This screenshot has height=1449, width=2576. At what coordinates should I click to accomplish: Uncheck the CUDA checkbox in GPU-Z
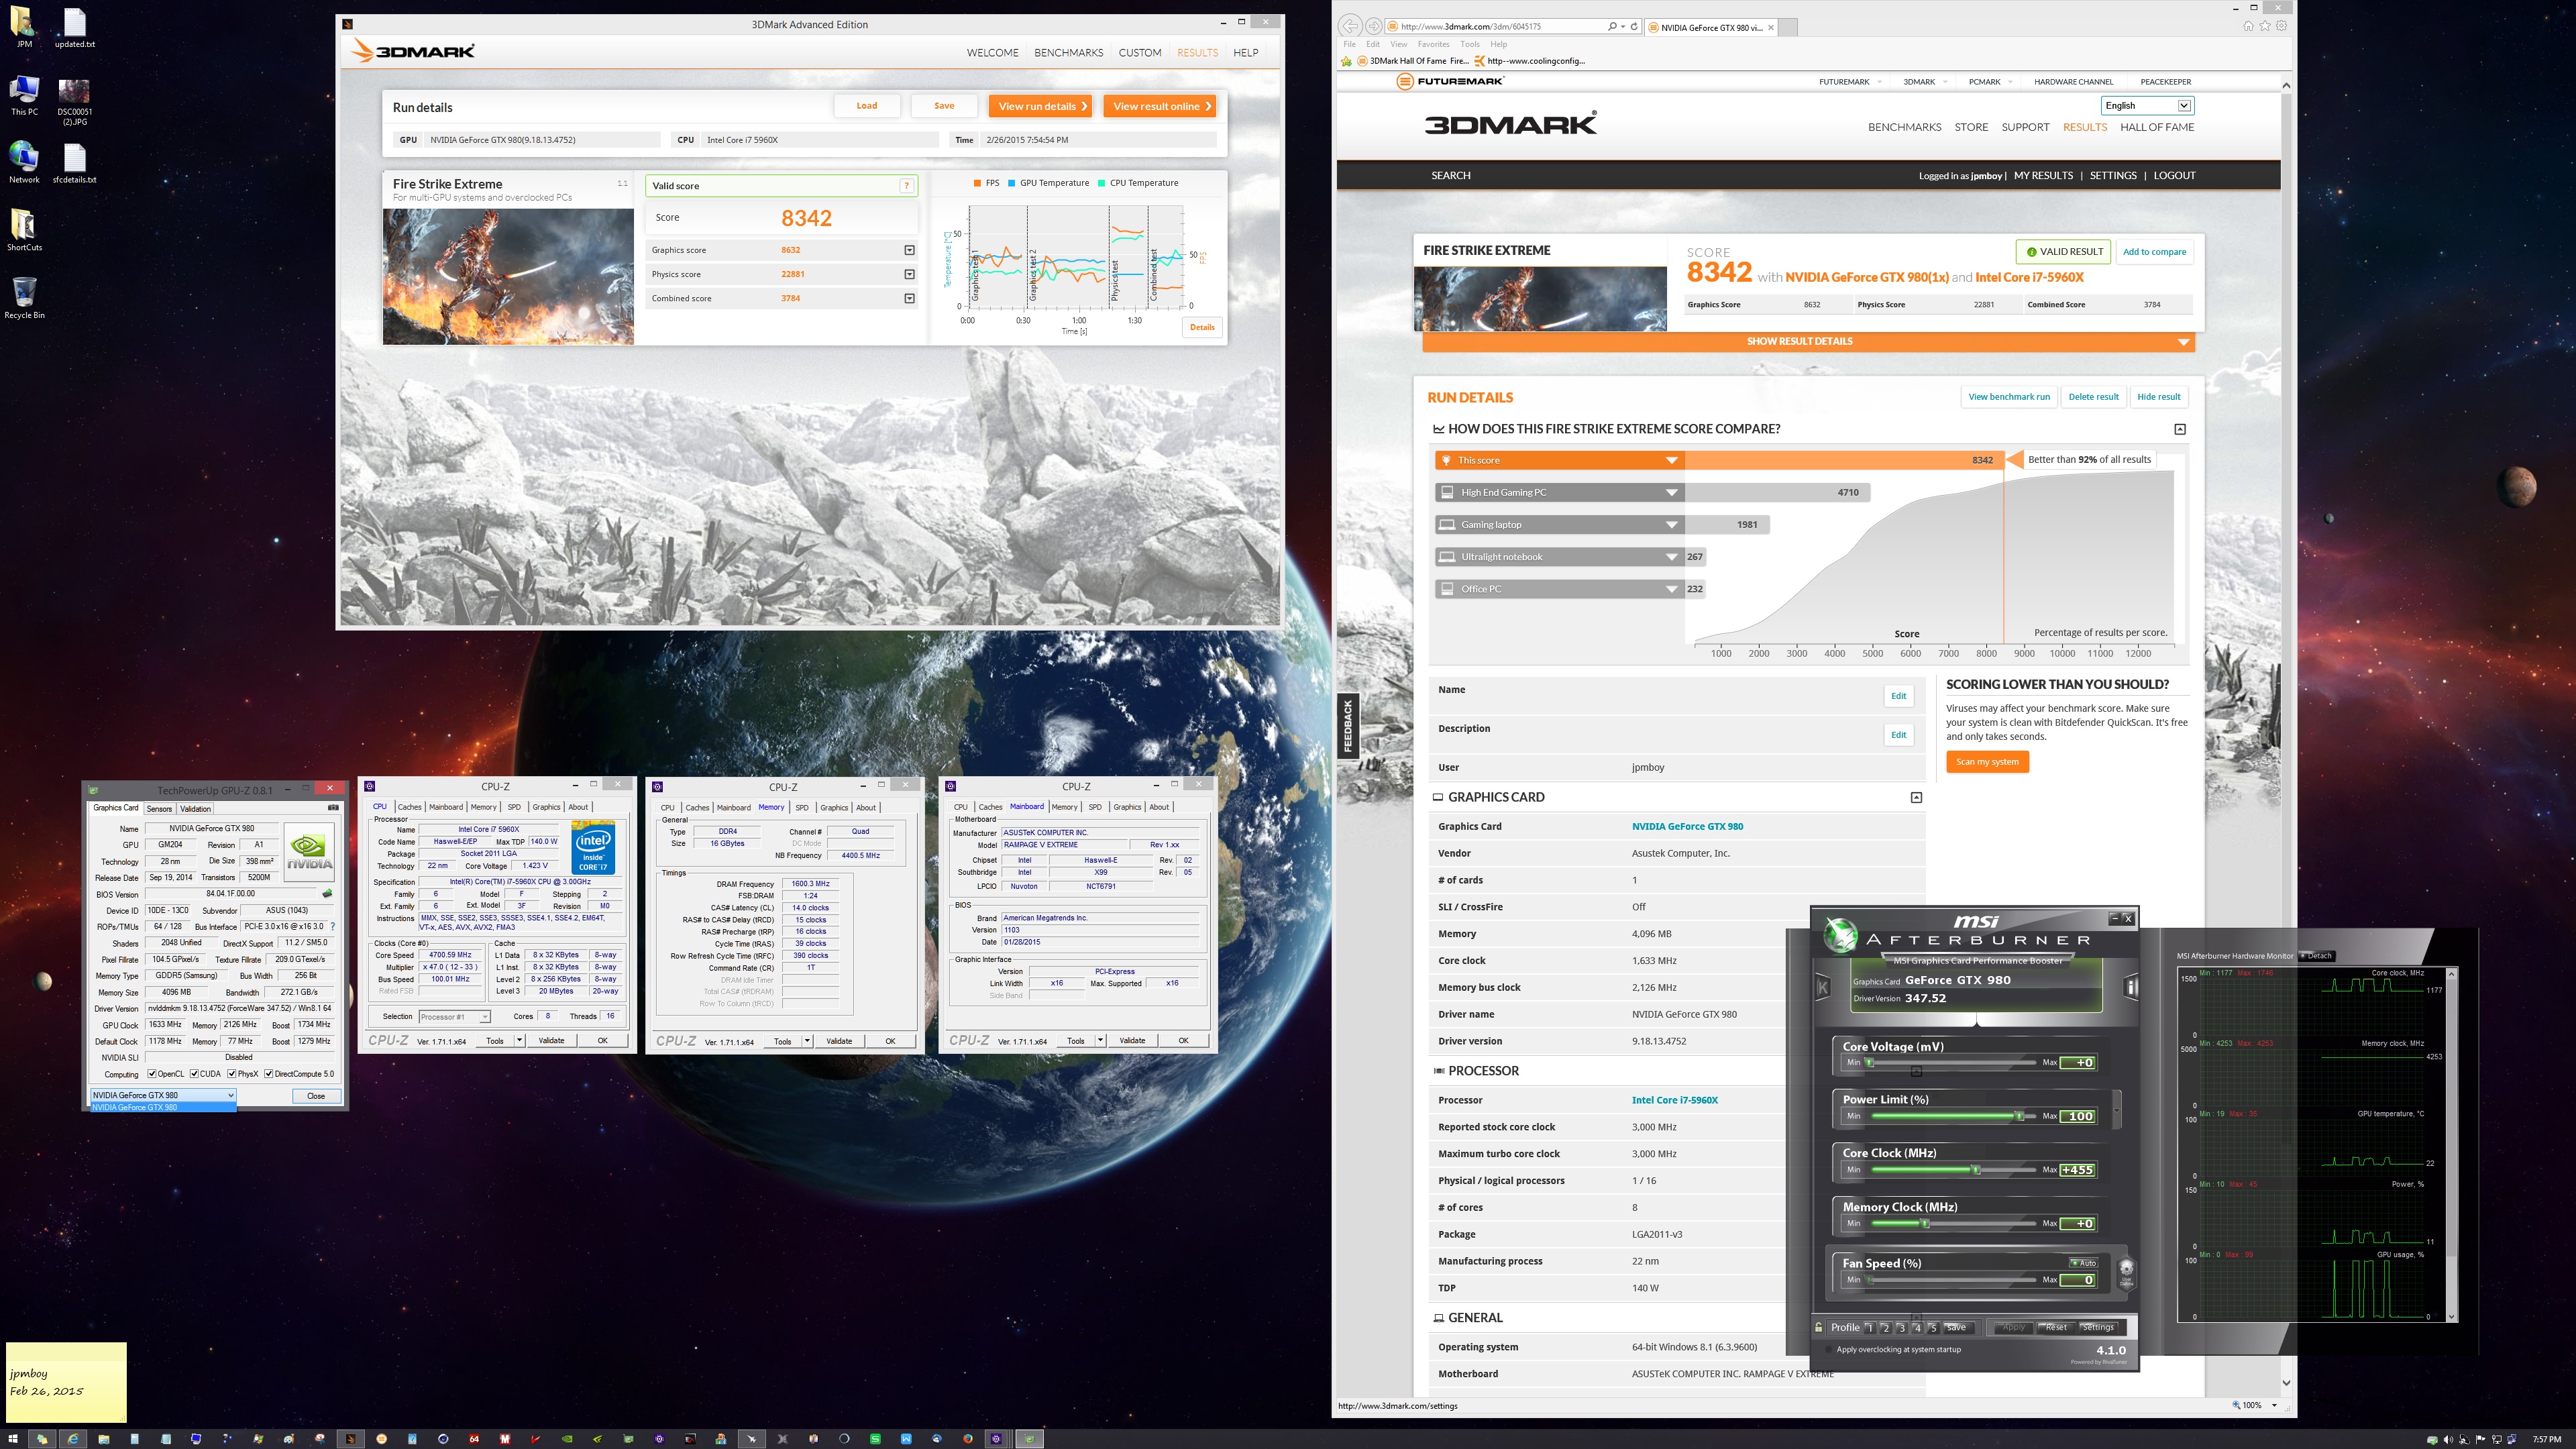click(x=194, y=1074)
